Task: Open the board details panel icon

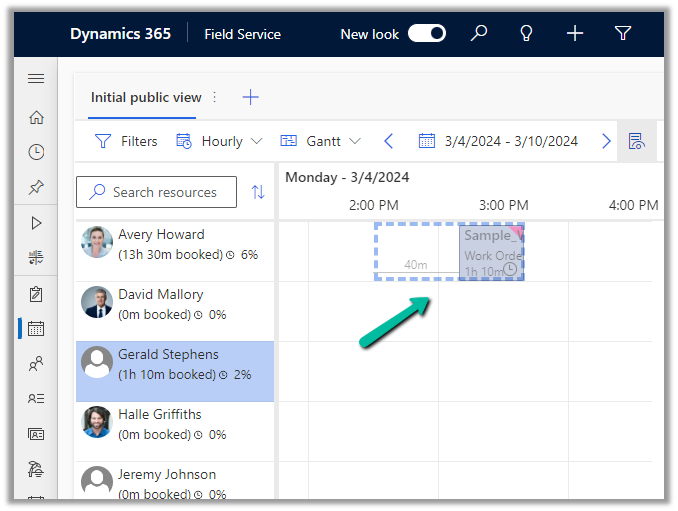Action: tap(636, 141)
